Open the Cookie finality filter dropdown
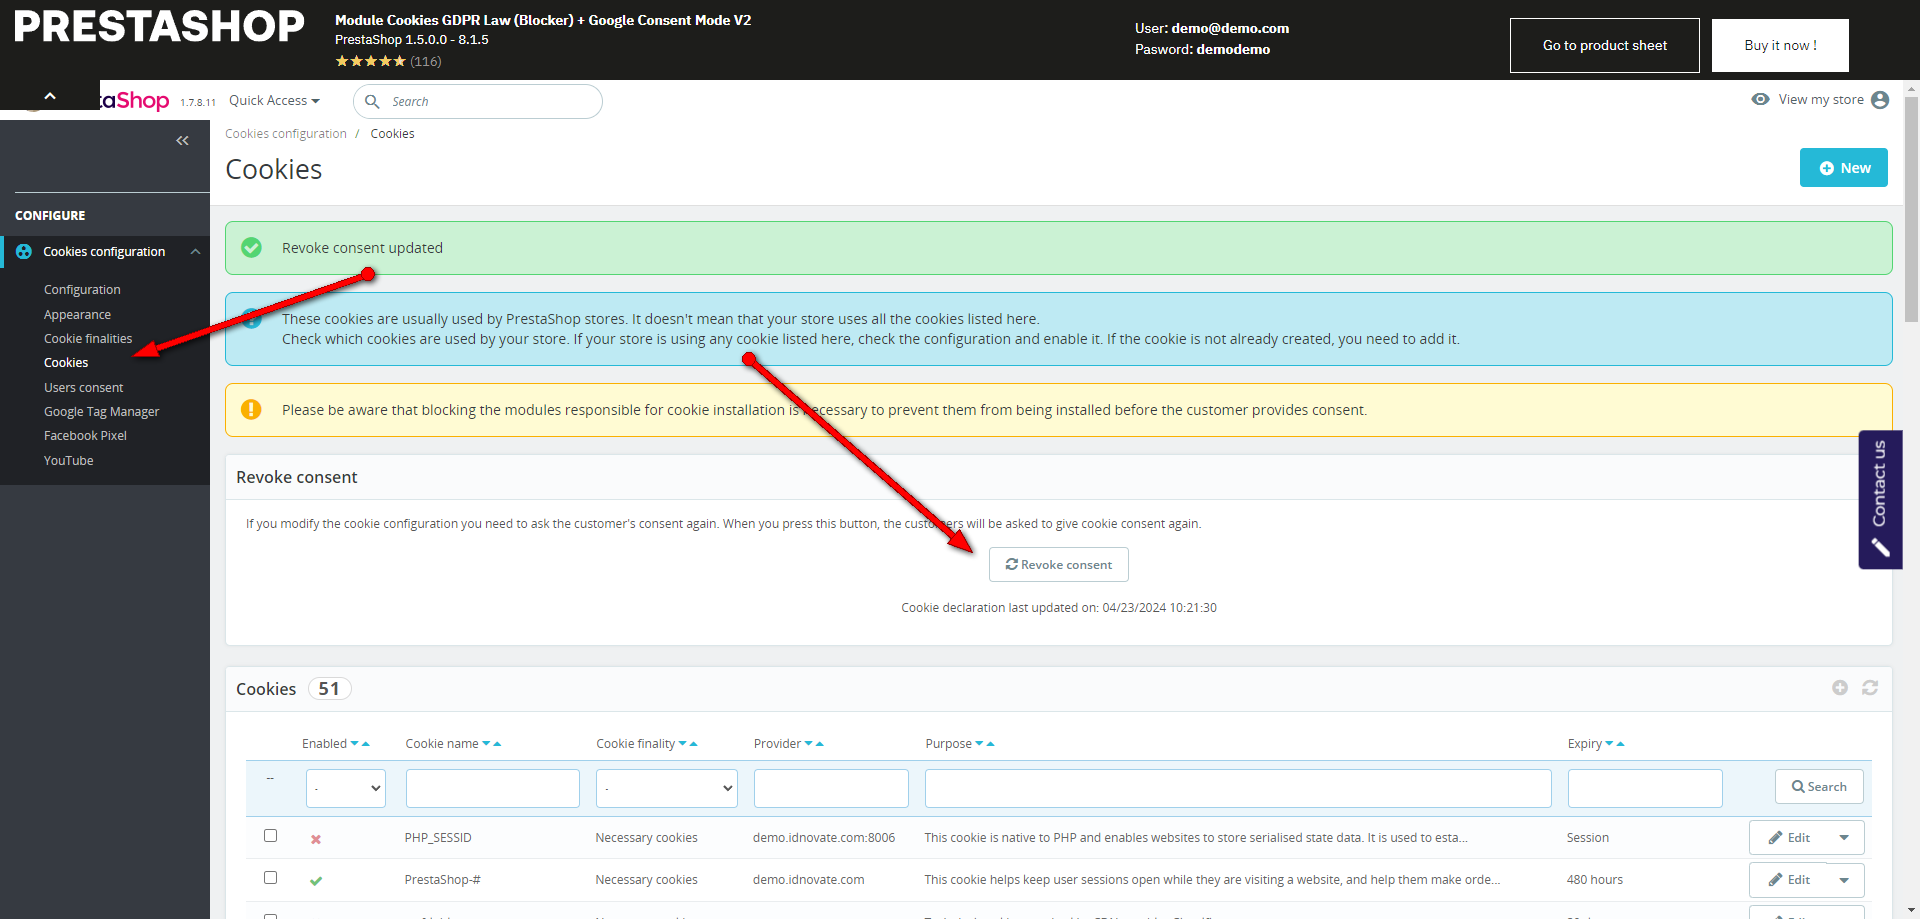This screenshot has width=1920, height=919. pos(667,788)
